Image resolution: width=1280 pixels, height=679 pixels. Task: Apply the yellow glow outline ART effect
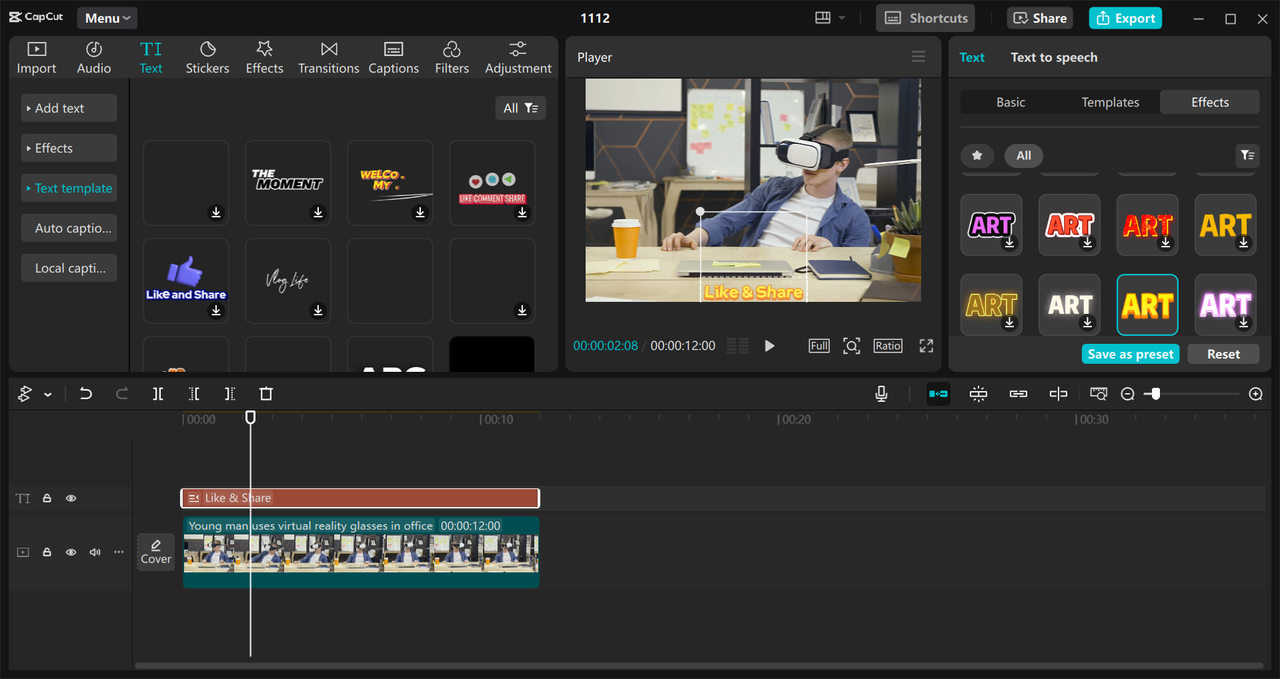click(991, 305)
